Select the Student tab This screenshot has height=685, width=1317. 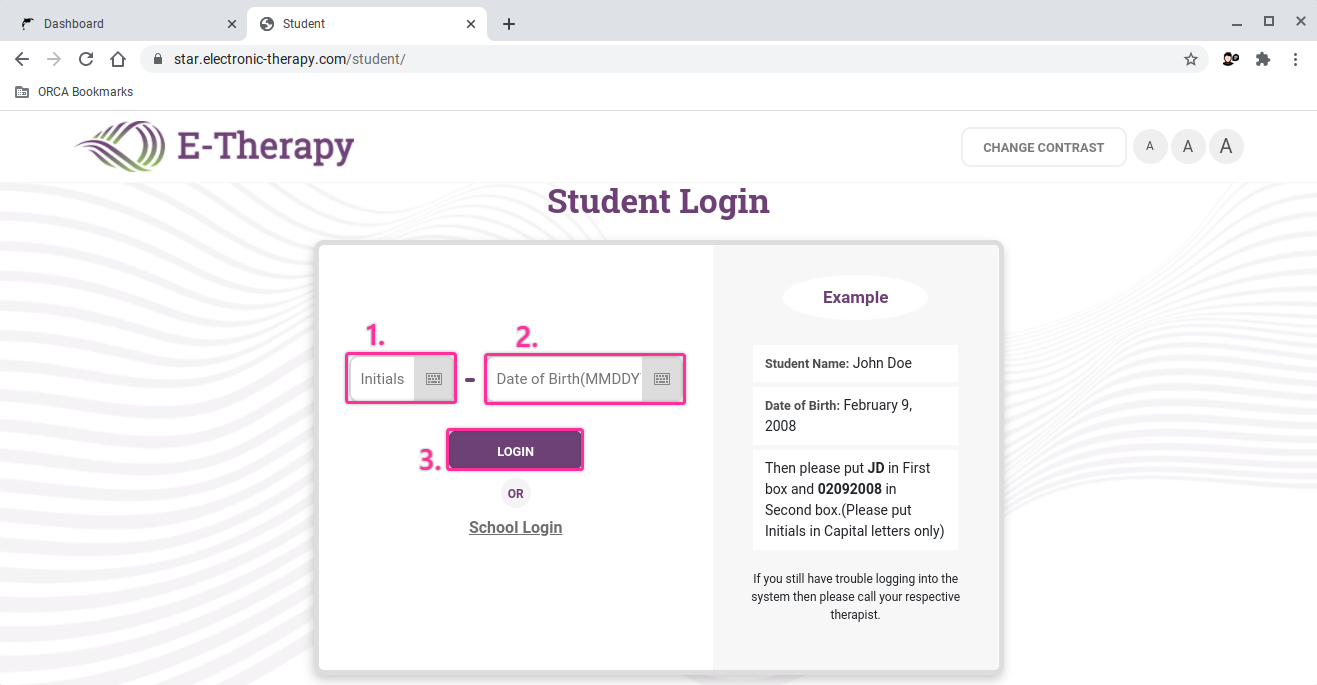click(368, 24)
